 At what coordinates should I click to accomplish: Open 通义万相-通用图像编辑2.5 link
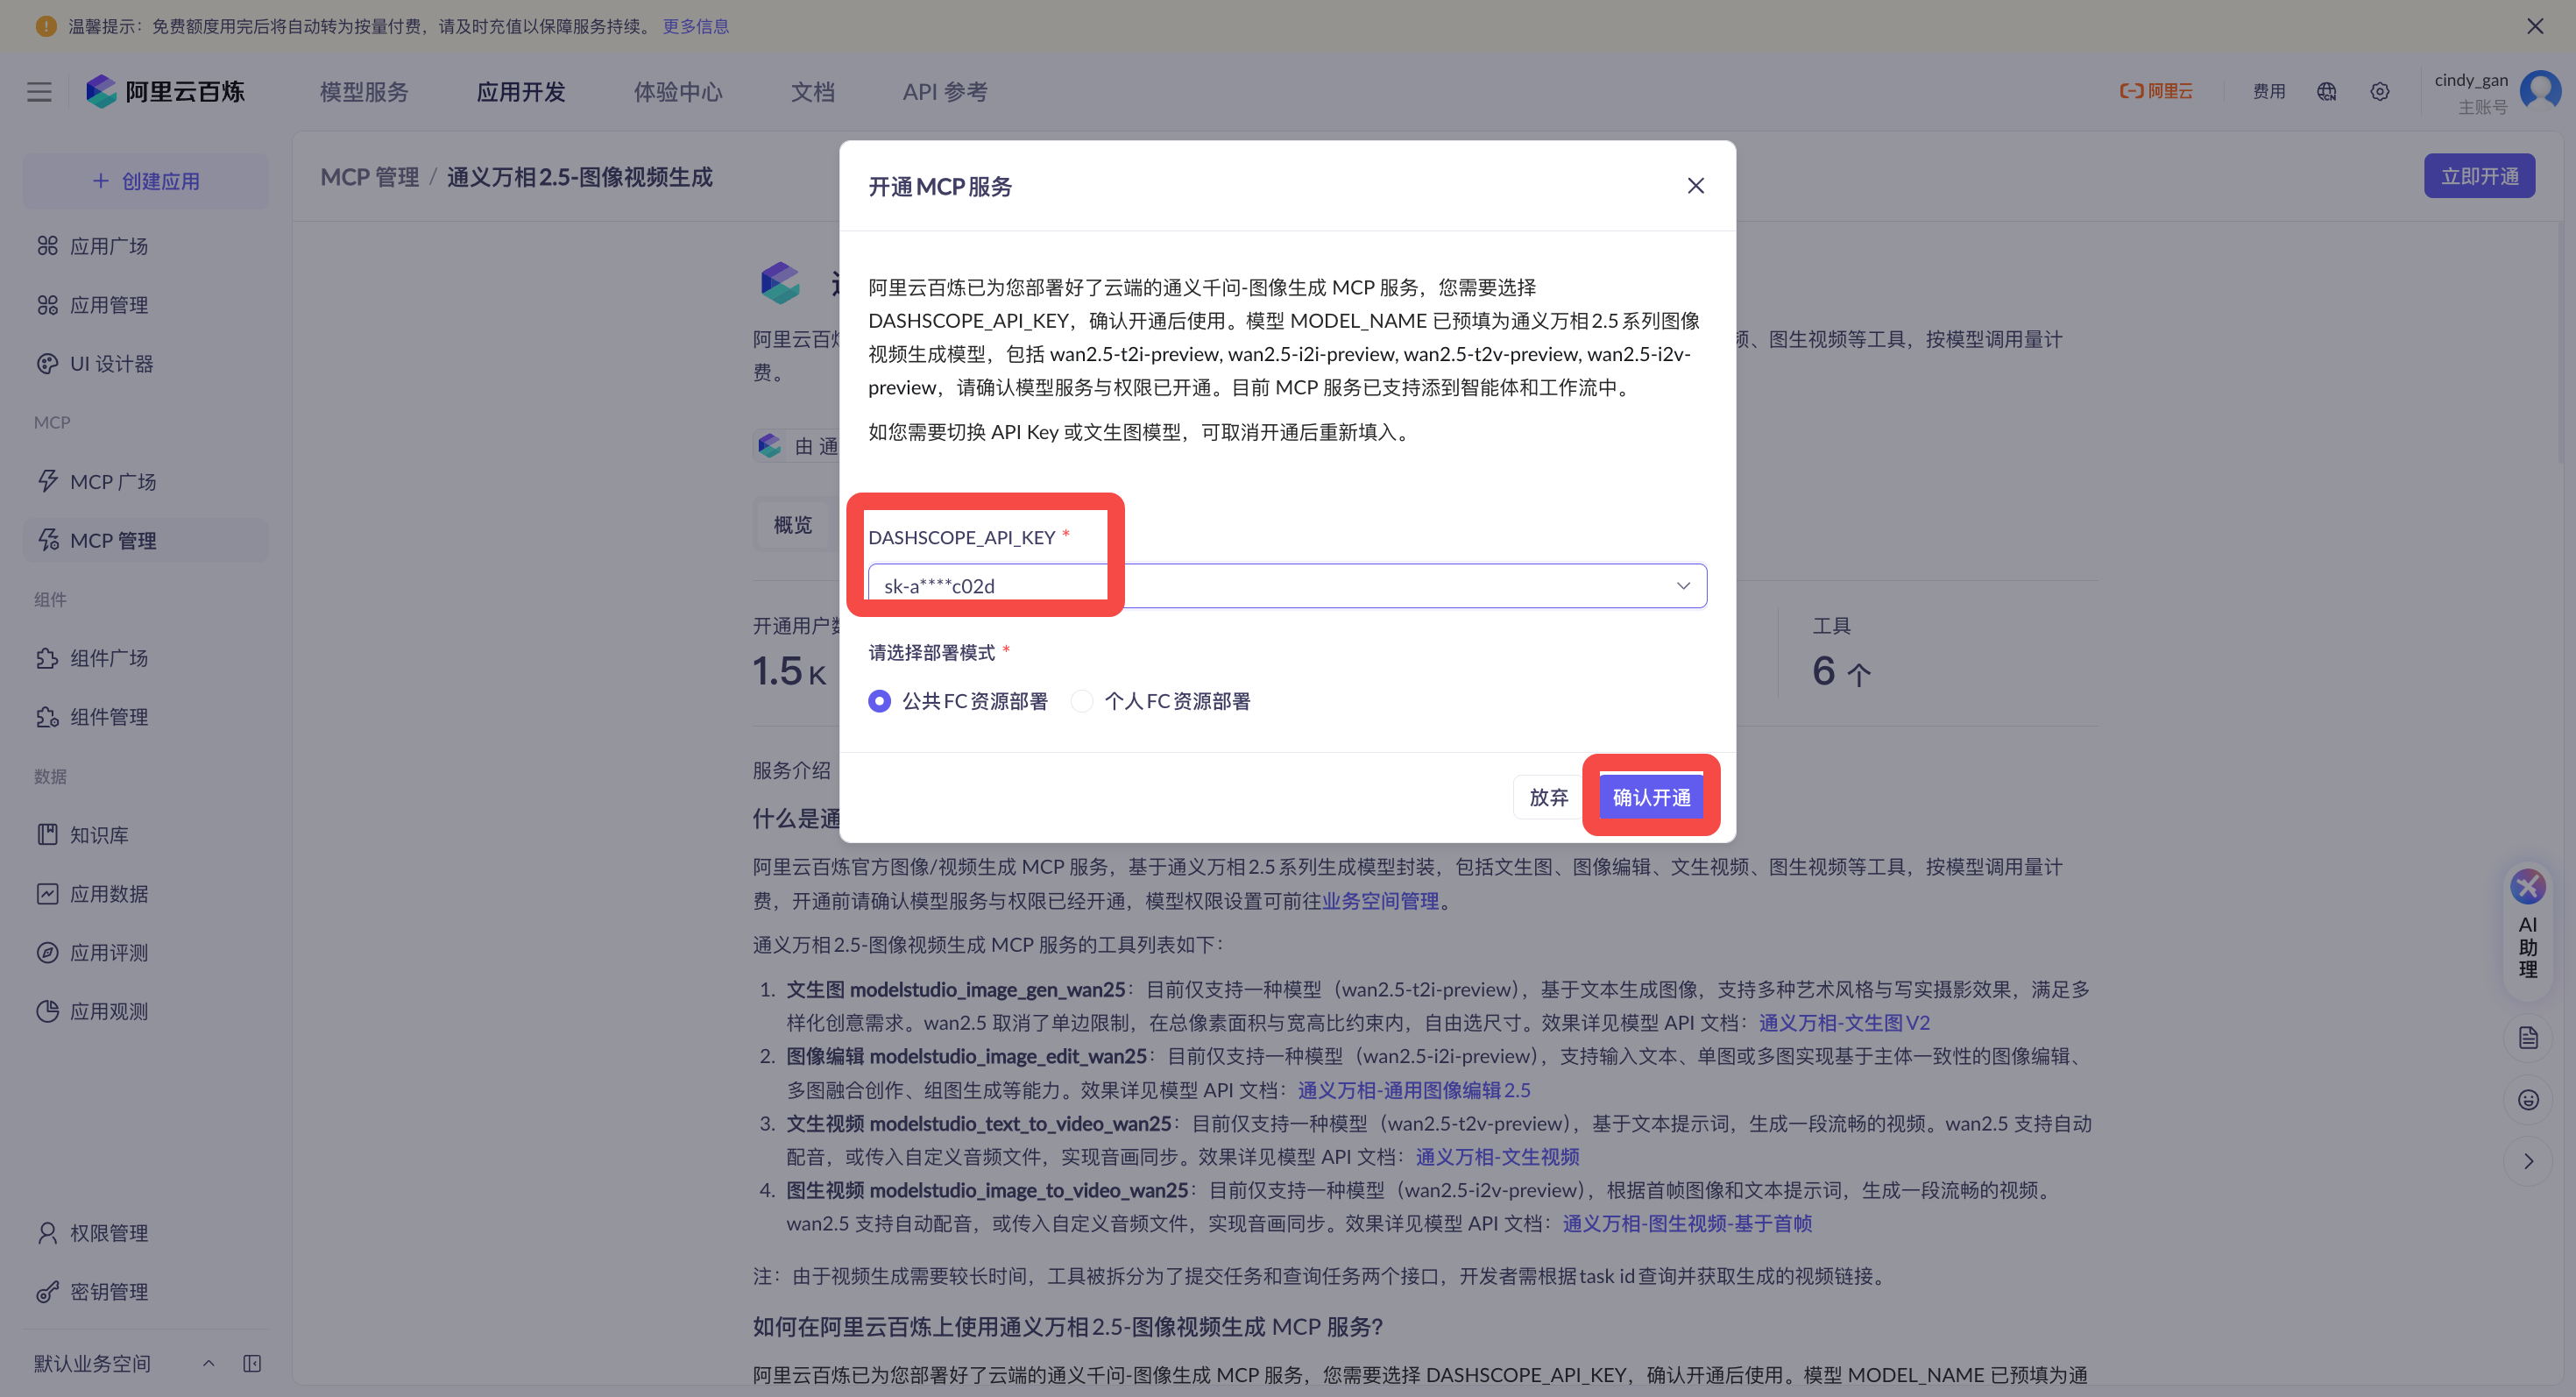1414,1090
